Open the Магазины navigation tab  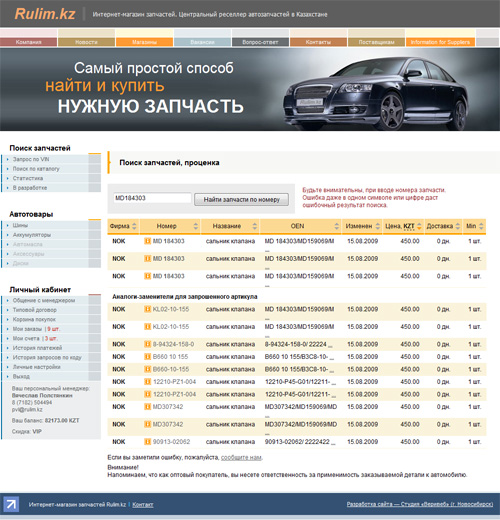point(144,42)
